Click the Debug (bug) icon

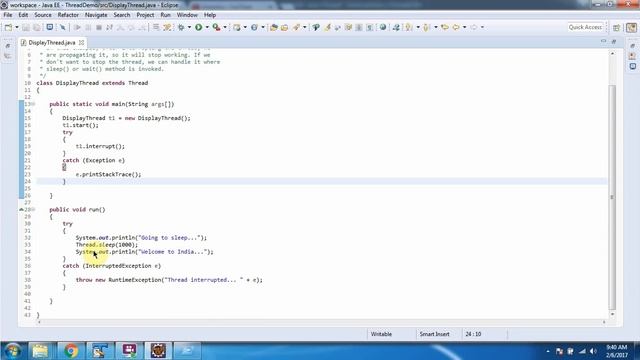(181, 27)
